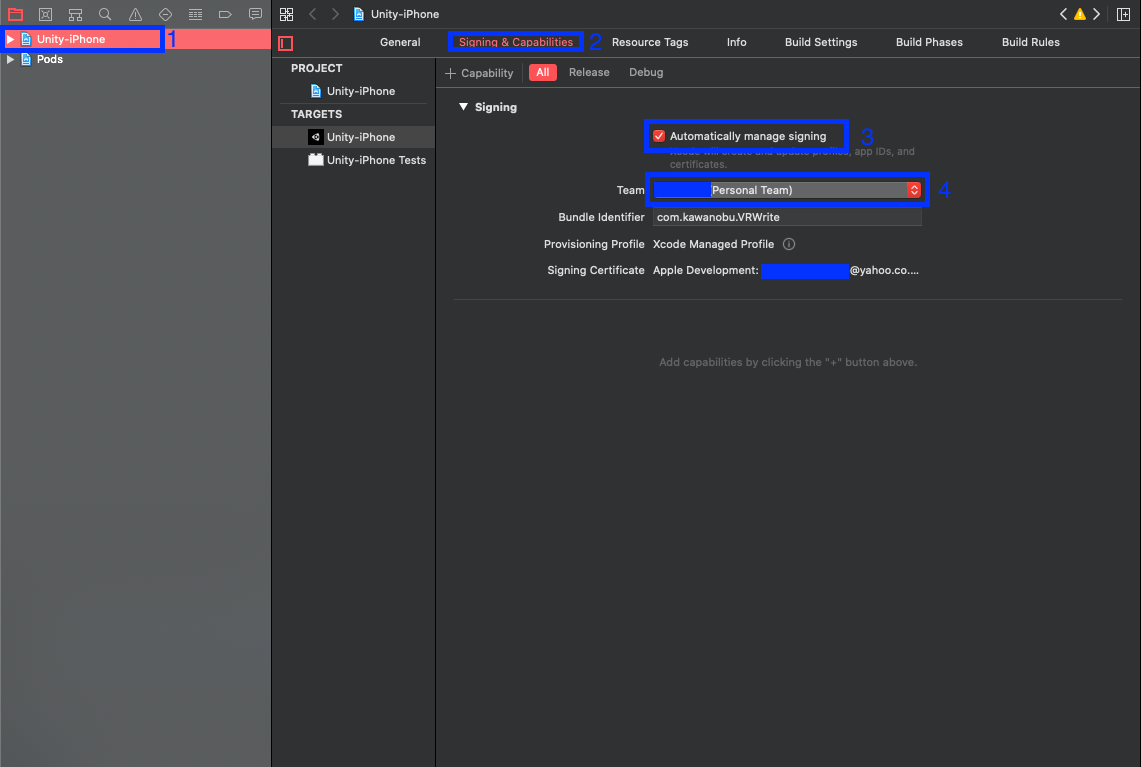
Task: Click the yellow warning issue indicator
Action: [1080, 14]
